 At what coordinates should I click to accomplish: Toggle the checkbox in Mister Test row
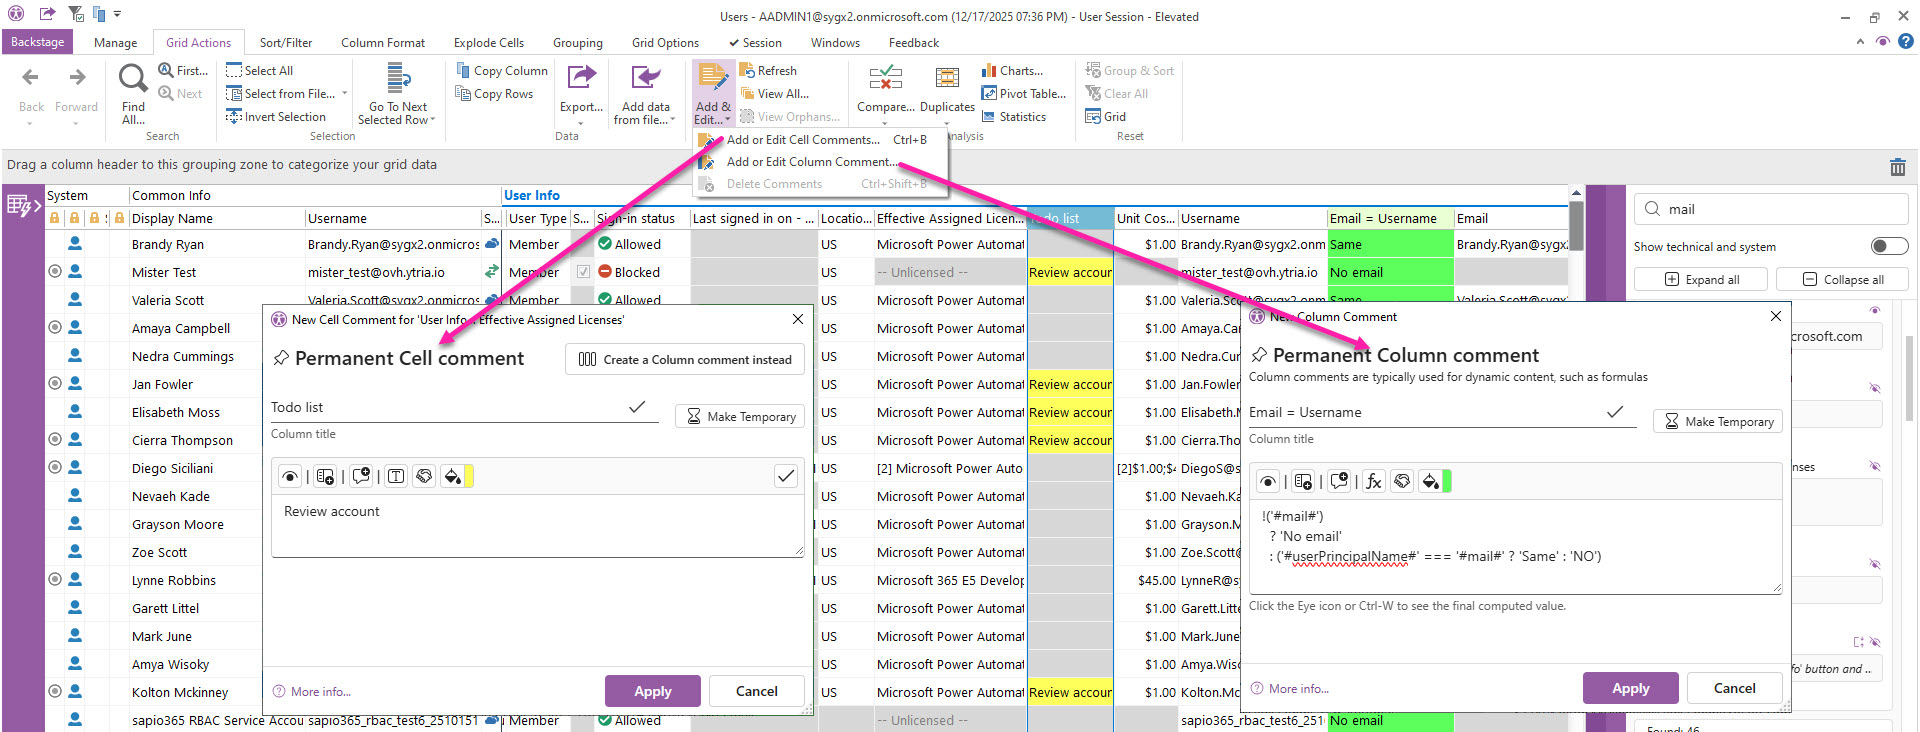click(583, 272)
